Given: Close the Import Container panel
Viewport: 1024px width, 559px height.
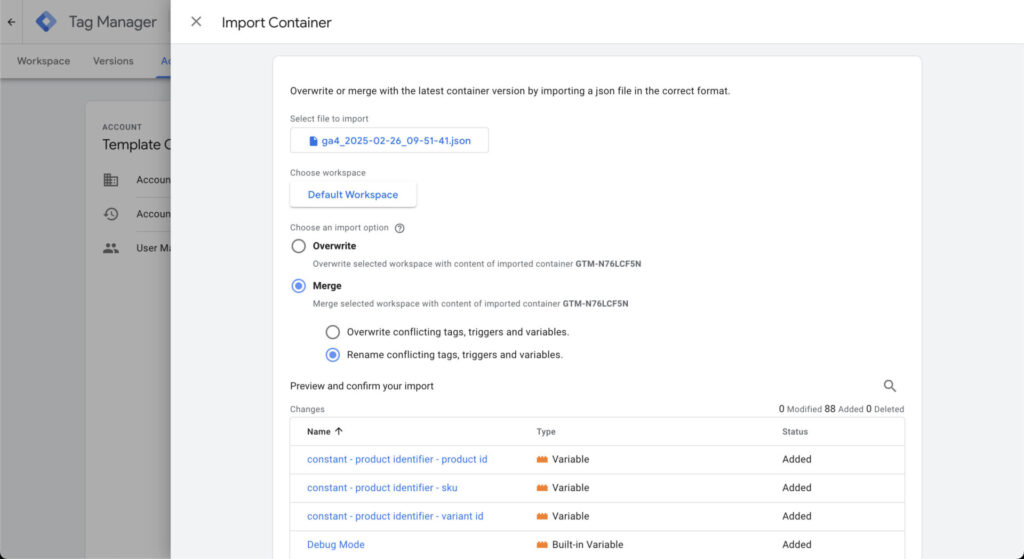Looking at the screenshot, I should (x=196, y=22).
